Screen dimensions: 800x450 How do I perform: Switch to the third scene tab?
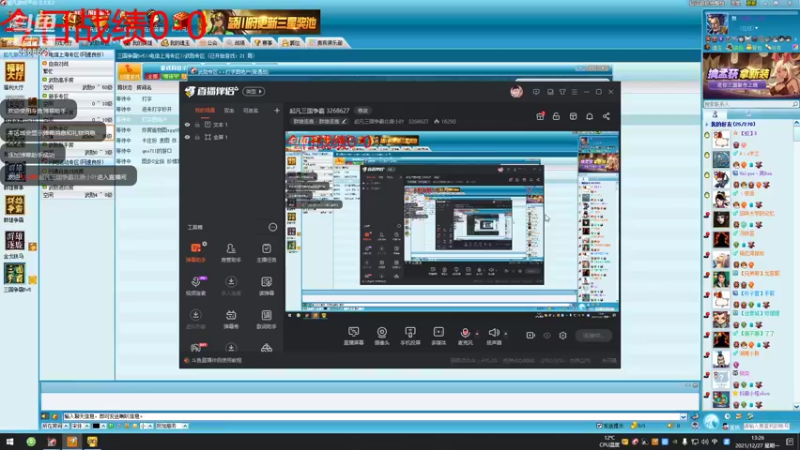[250, 110]
